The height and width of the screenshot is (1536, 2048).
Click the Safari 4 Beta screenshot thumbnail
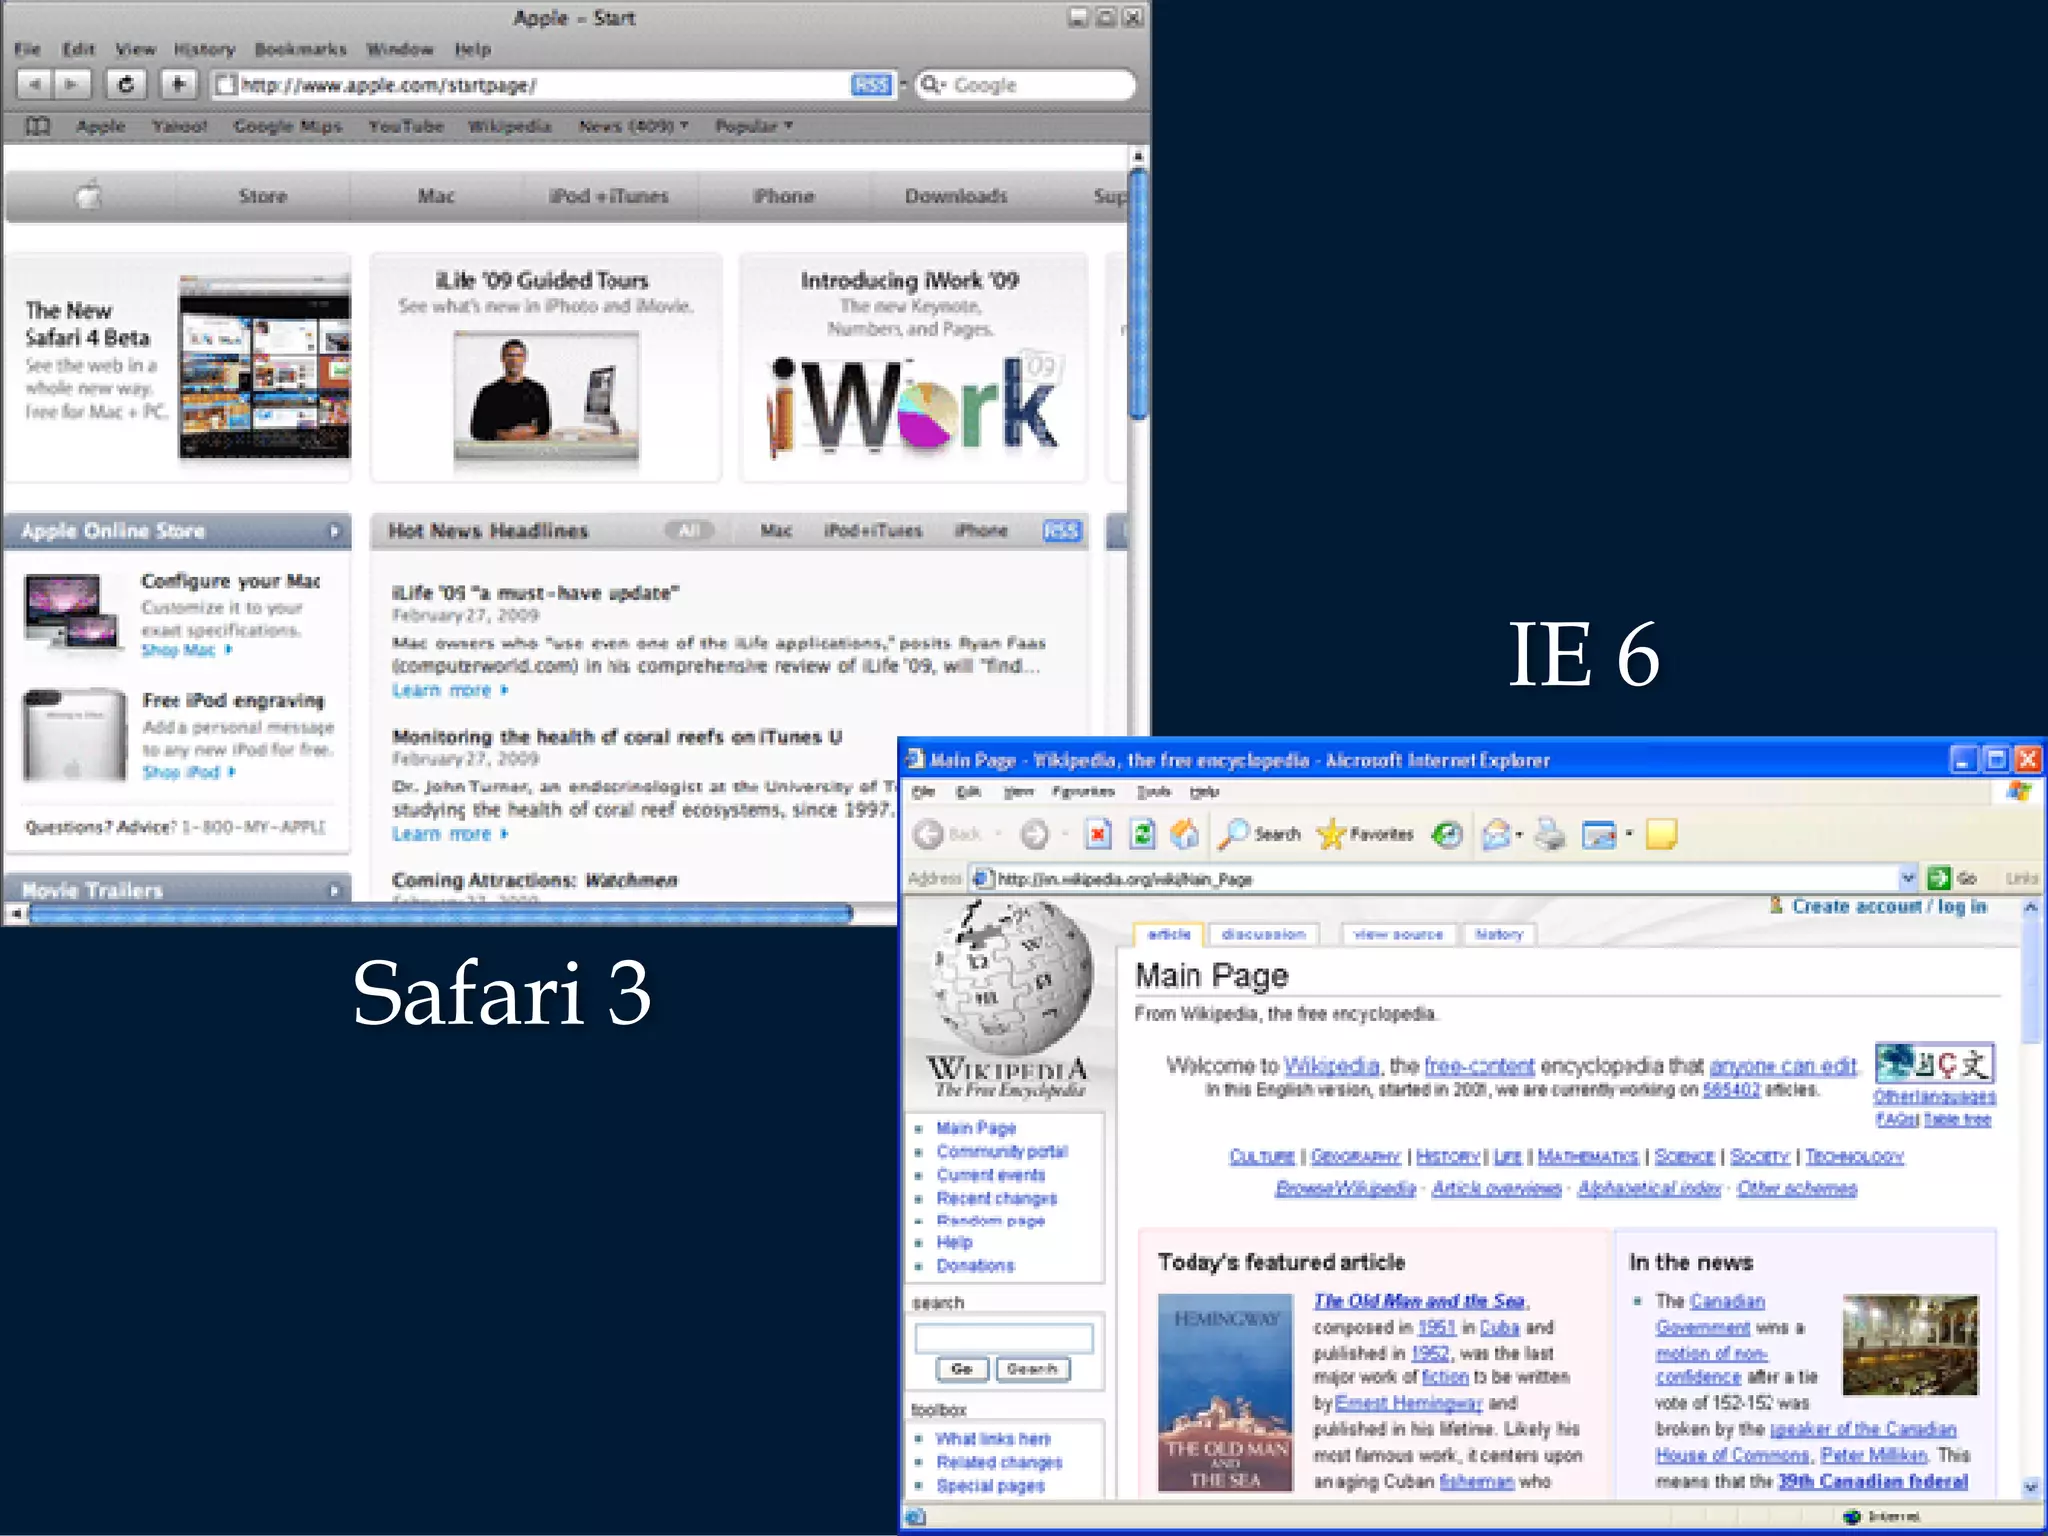(265, 367)
